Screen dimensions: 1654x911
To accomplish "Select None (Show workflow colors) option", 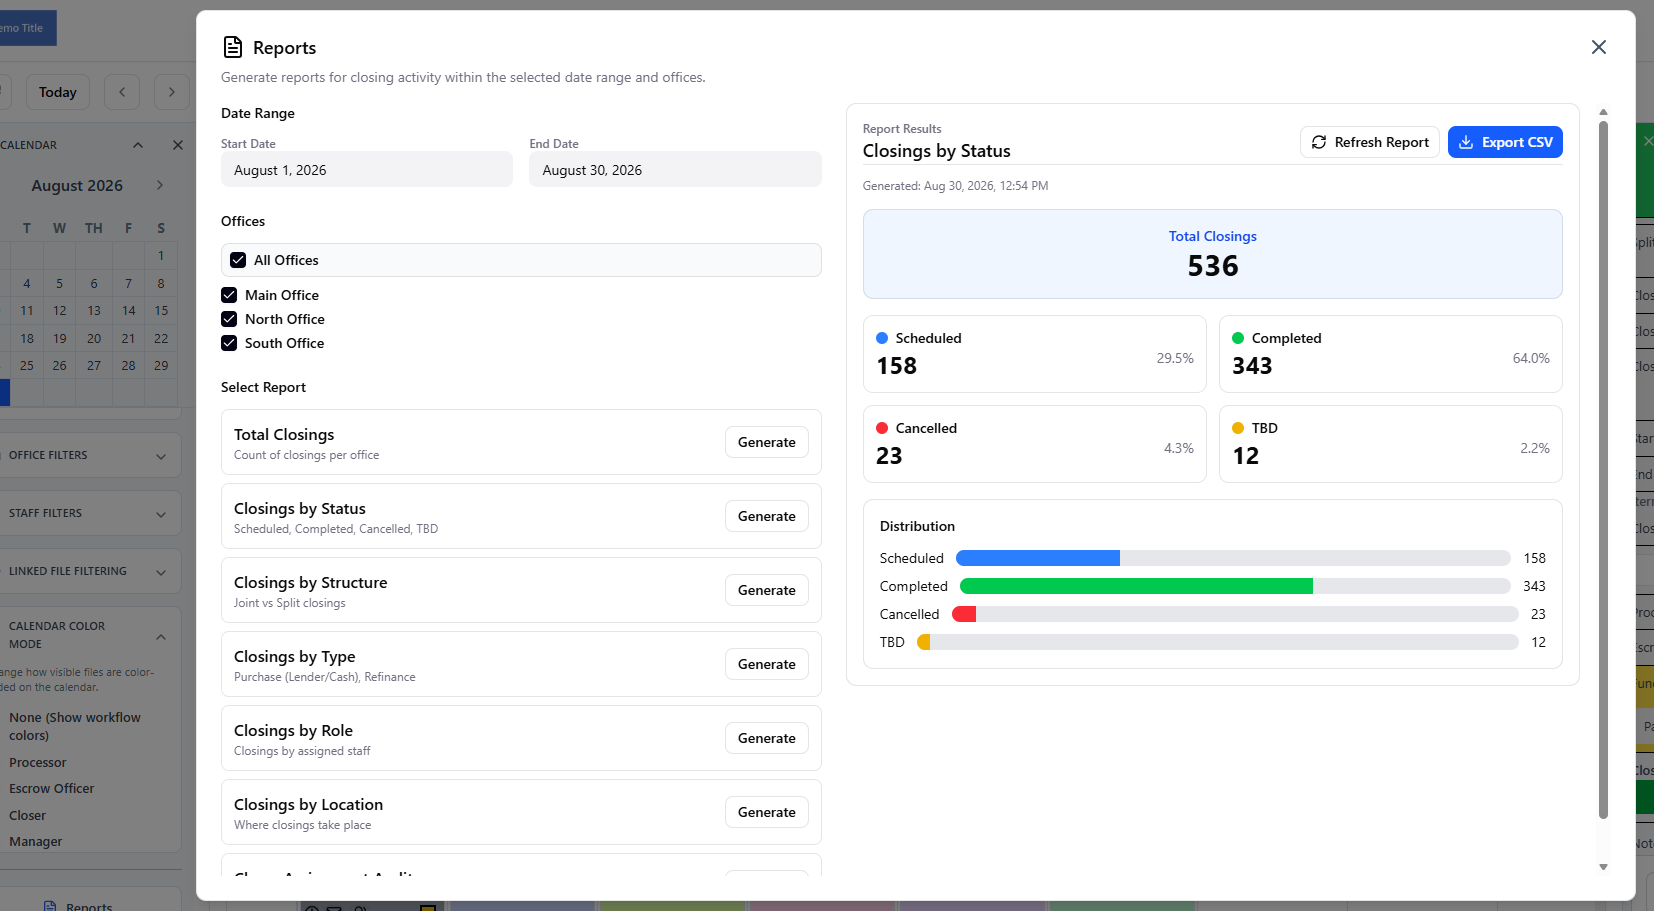I will [75, 726].
